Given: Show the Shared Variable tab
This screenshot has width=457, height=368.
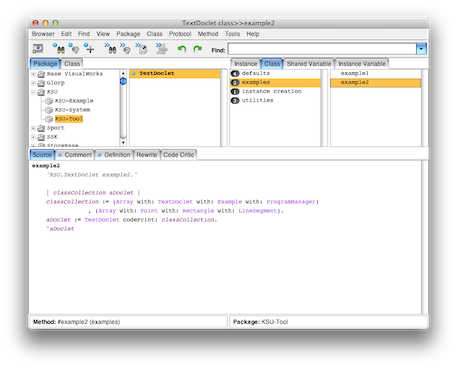Looking at the screenshot, I should (x=309, y=64).
